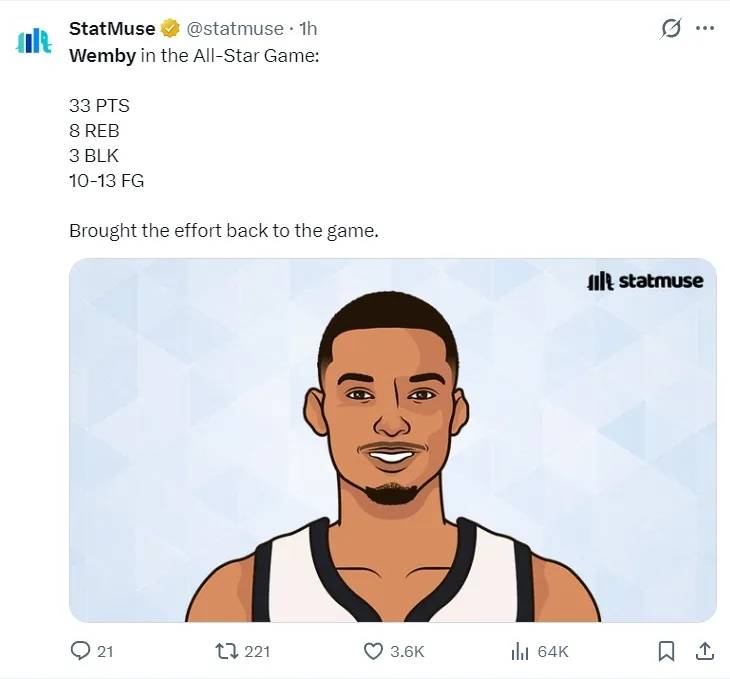The image size is (730, 679).
Task: Click the reply count 21
Action: coord(105,651)
